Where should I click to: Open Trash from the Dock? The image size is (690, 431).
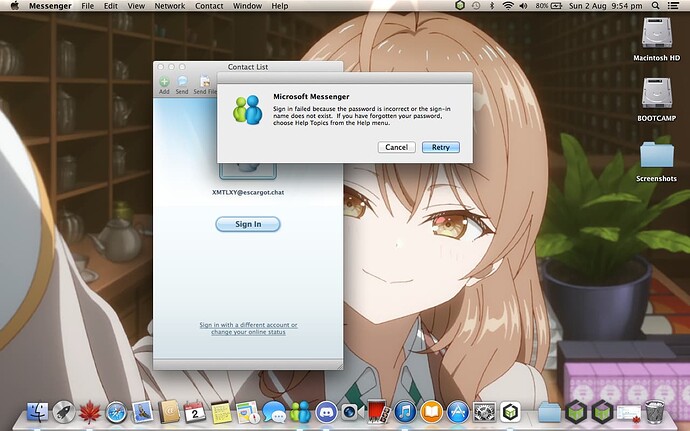tap(655, 412)
